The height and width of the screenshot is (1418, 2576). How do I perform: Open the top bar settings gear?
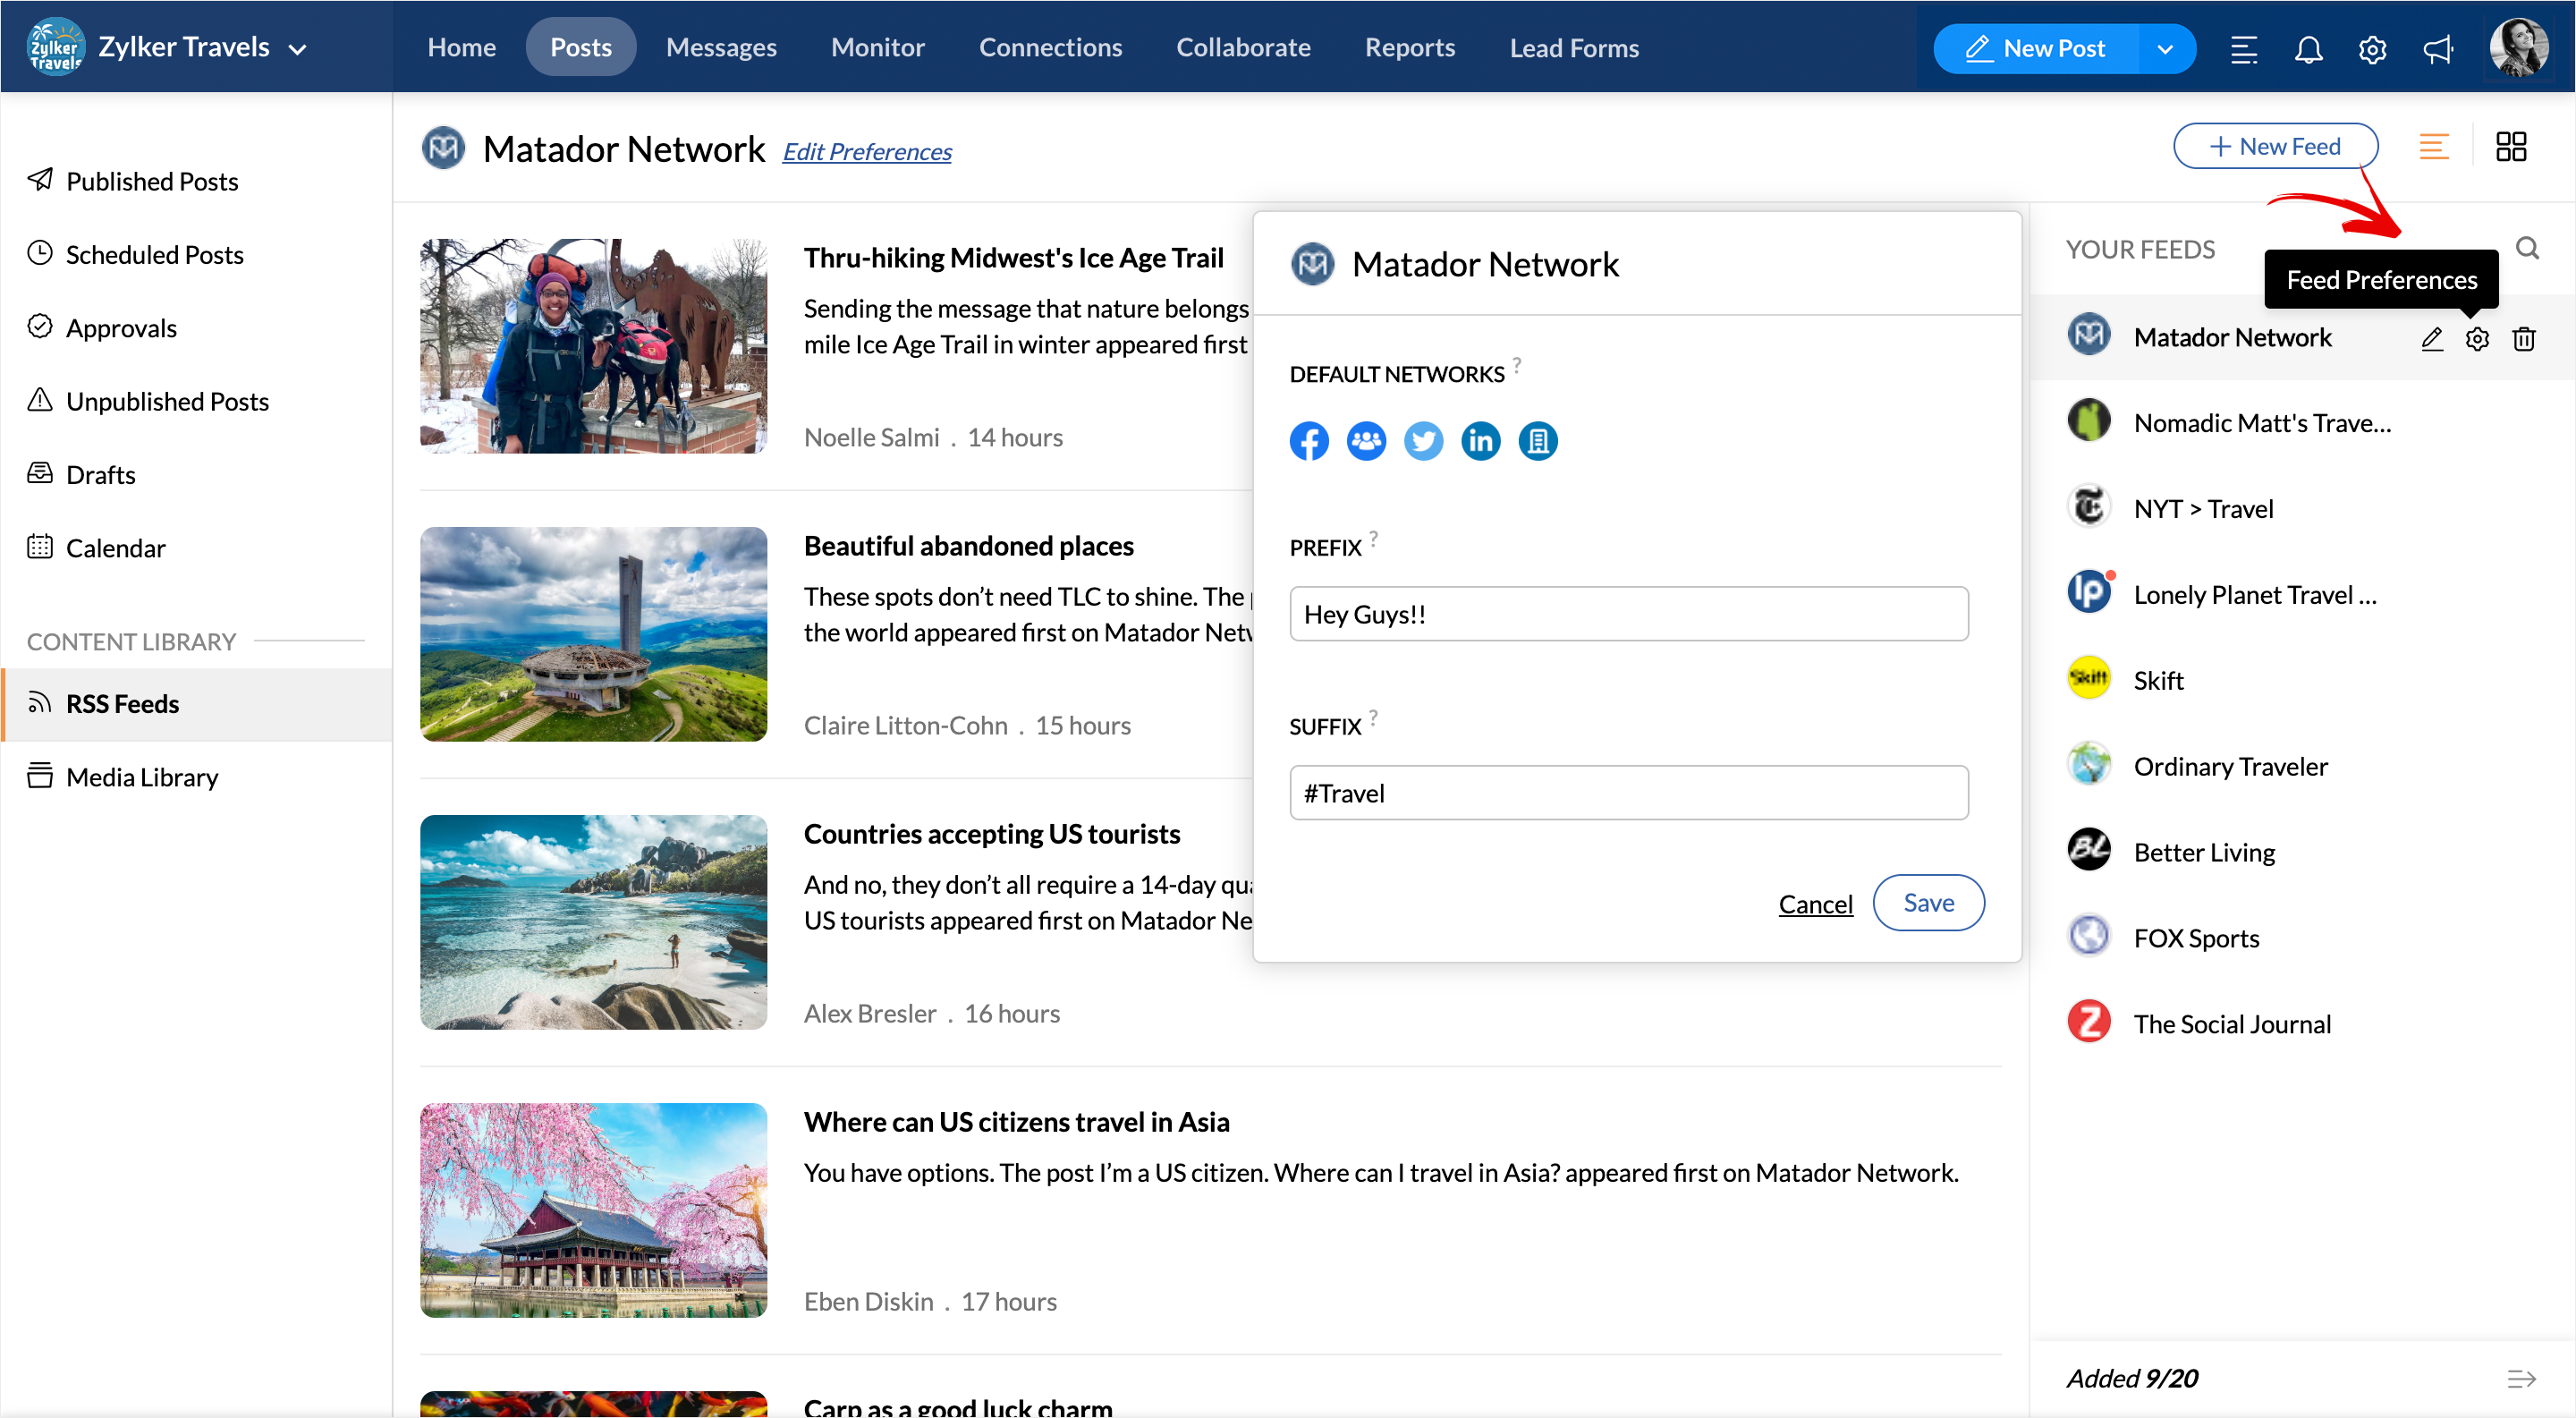tap(2372, 48)
